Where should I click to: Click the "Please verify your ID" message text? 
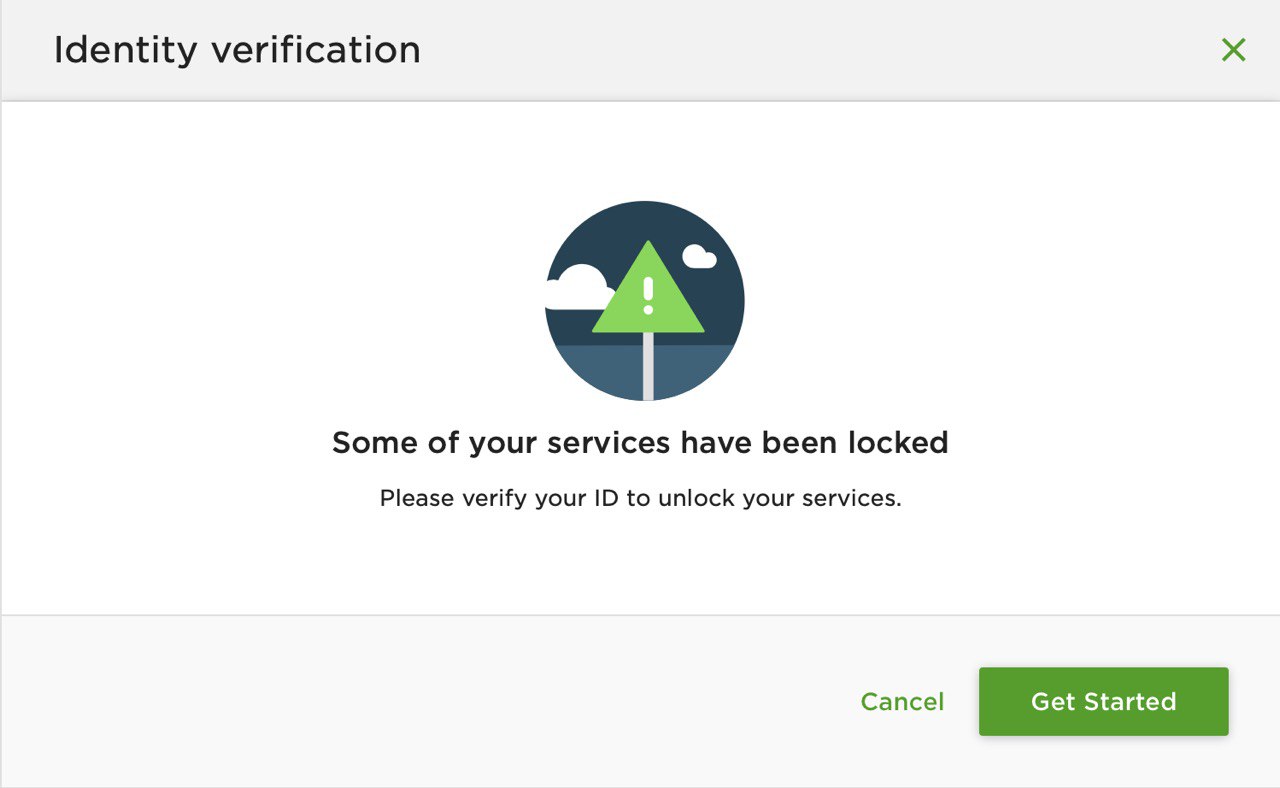(640, 498)
